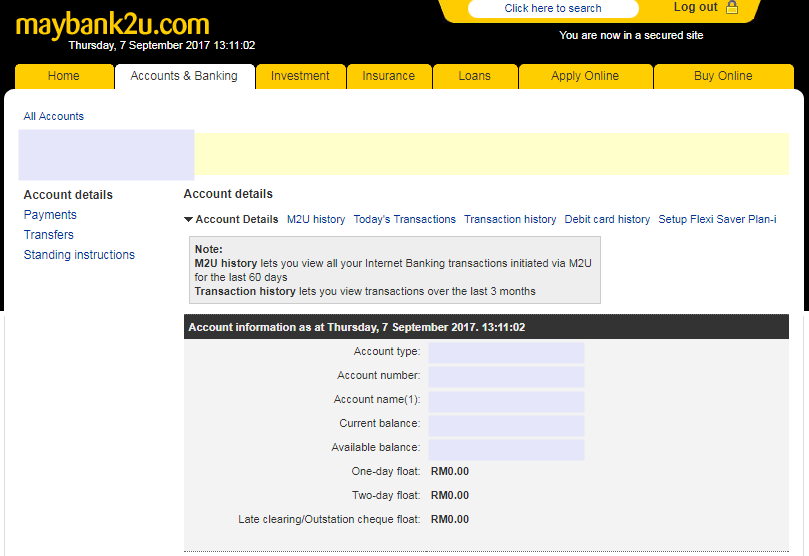
Task: Click 'You are now in a secured site' text
Action: [631, 36]
